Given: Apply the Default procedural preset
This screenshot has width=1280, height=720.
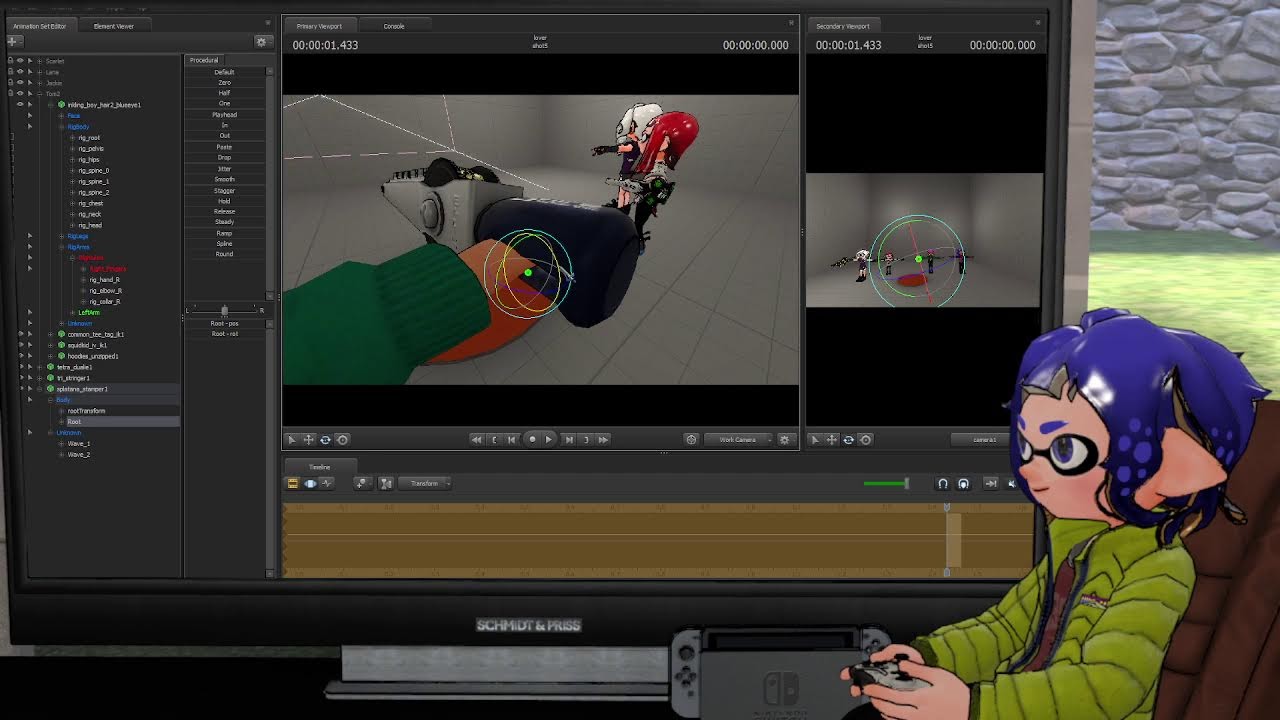Looking at the screenshot, I should pos(224,72).
